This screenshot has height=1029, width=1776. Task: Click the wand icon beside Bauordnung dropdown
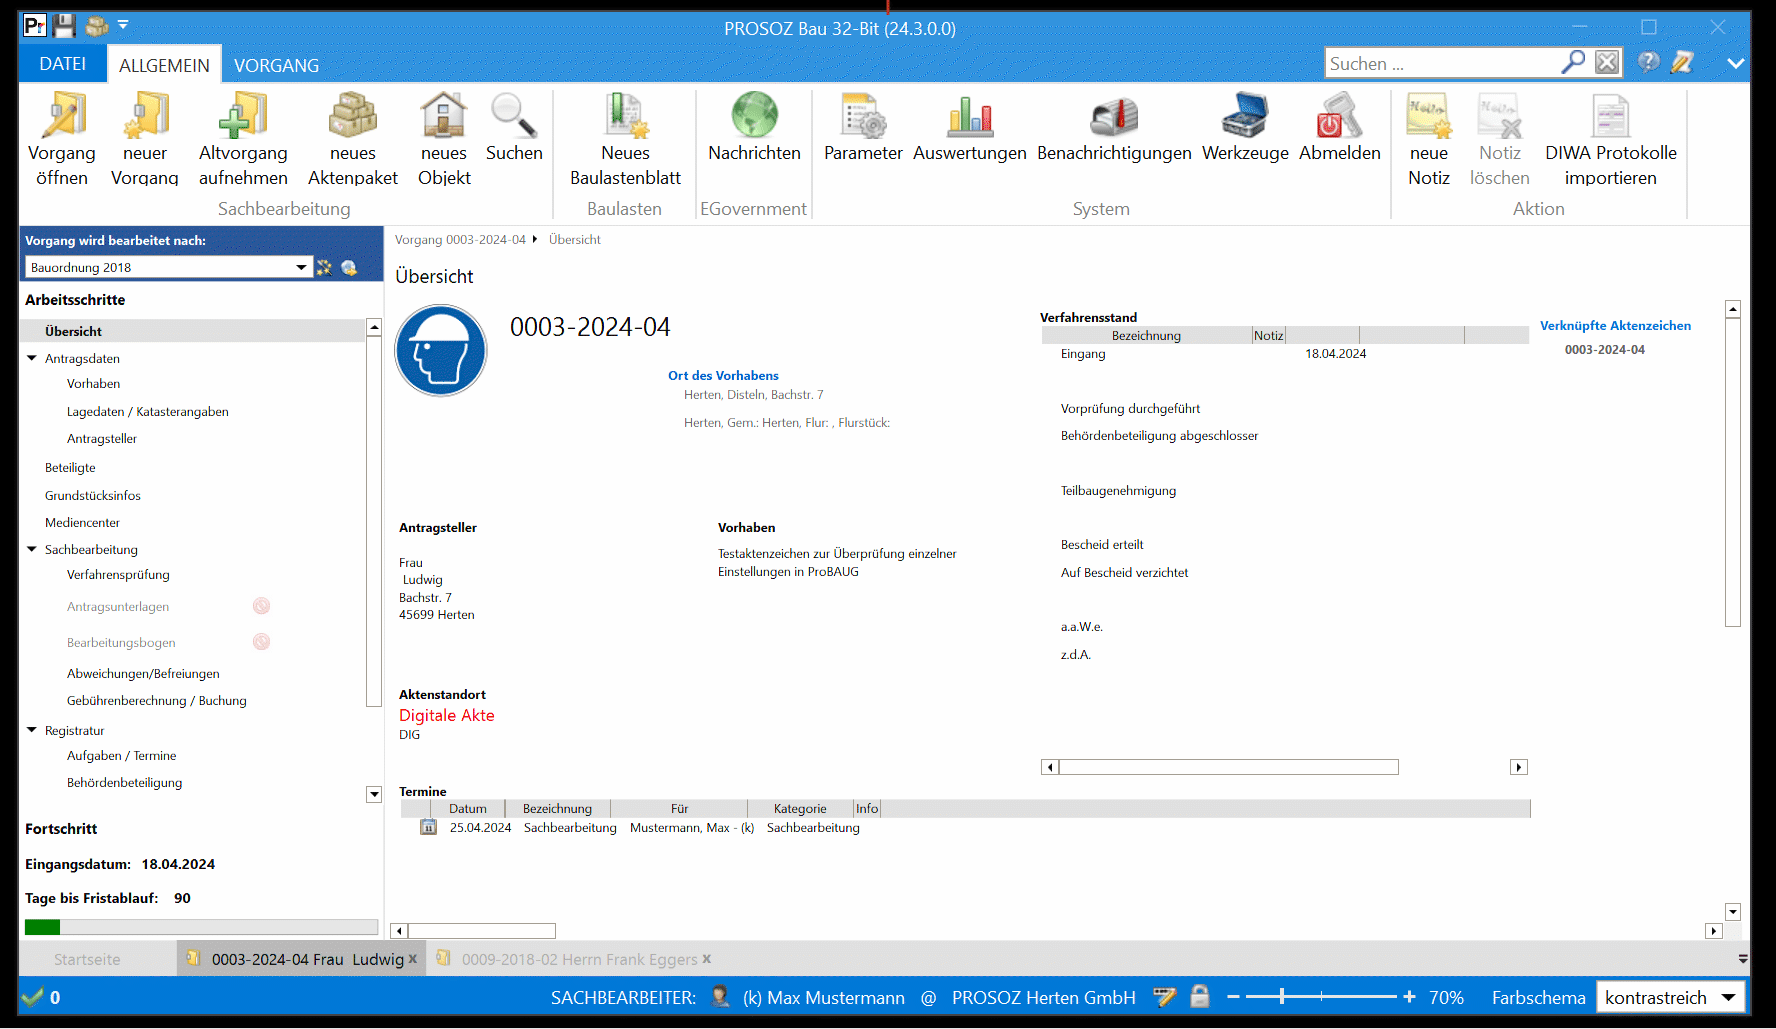(x=324, y=267)
